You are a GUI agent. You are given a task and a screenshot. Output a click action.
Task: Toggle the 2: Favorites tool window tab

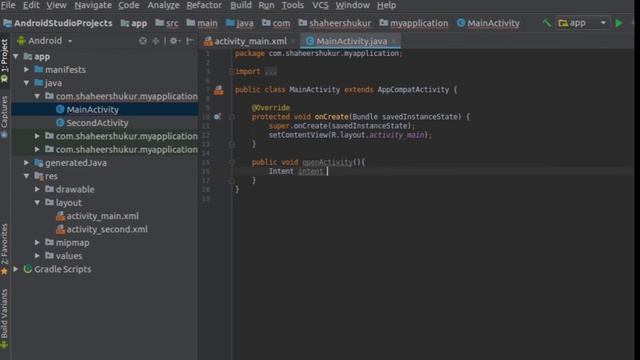point(4,249)
